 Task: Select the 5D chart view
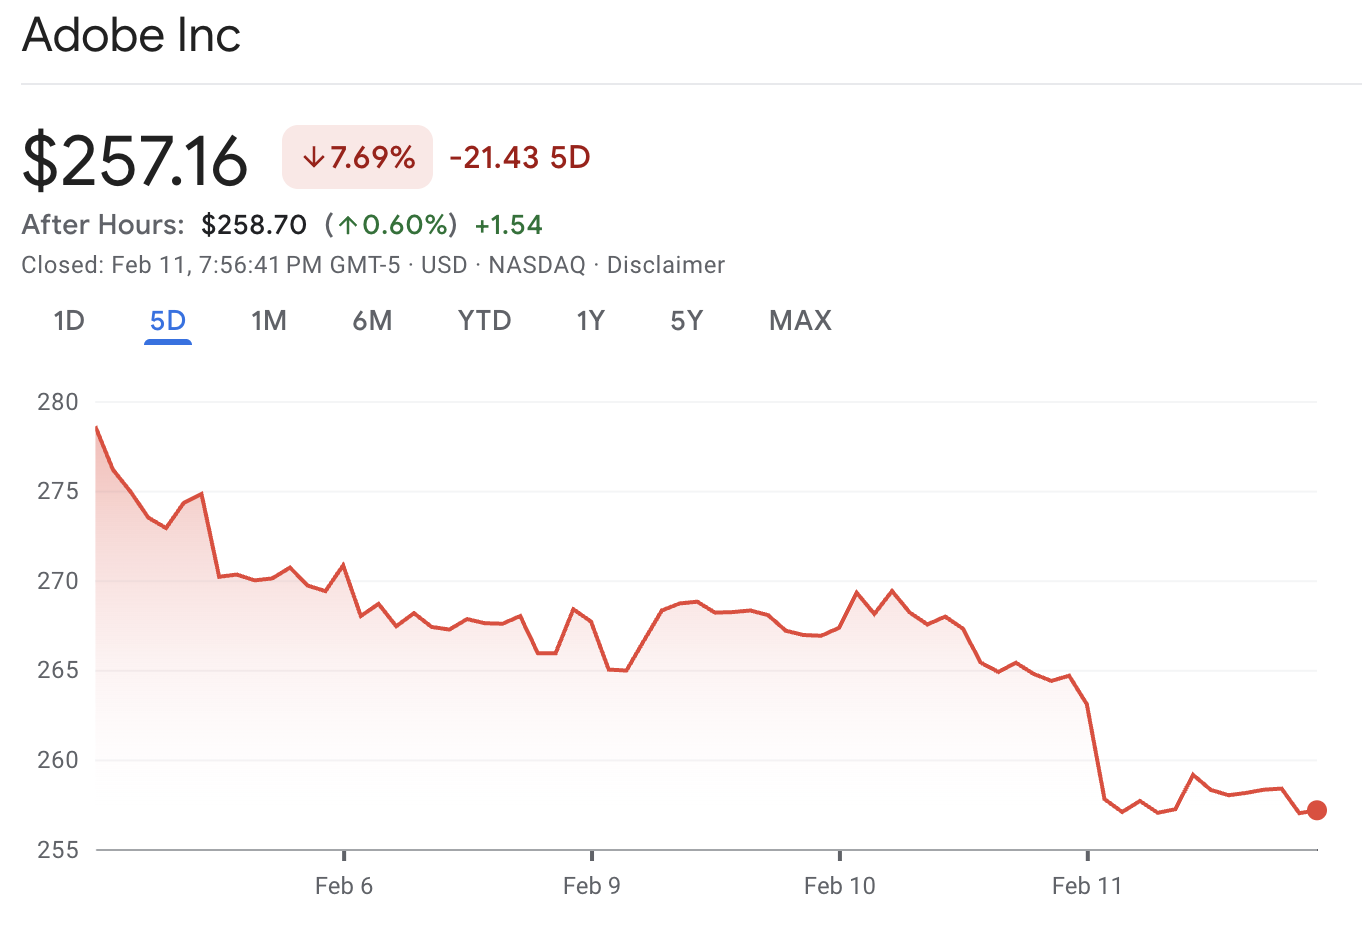point(167,320)
